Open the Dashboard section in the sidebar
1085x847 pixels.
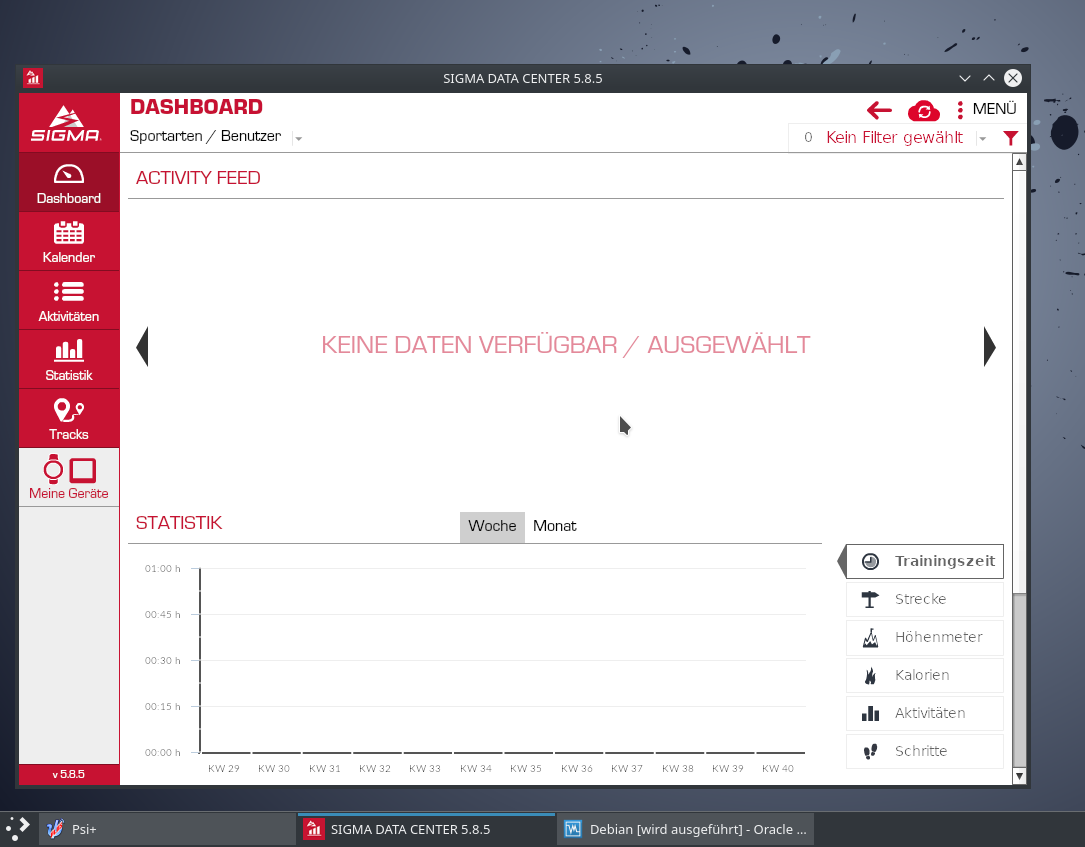[x=68, y=185]
